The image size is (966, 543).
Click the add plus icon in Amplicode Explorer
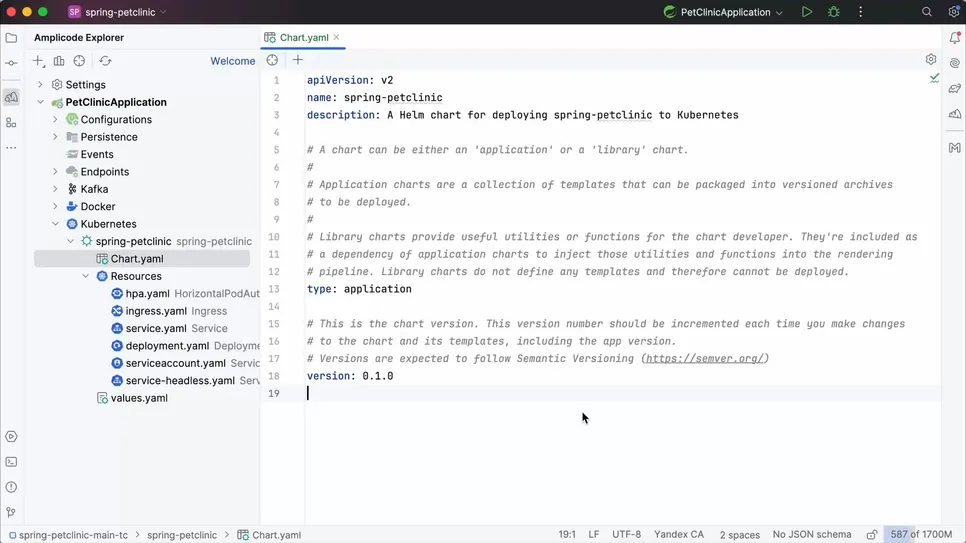tap(38, 61)
